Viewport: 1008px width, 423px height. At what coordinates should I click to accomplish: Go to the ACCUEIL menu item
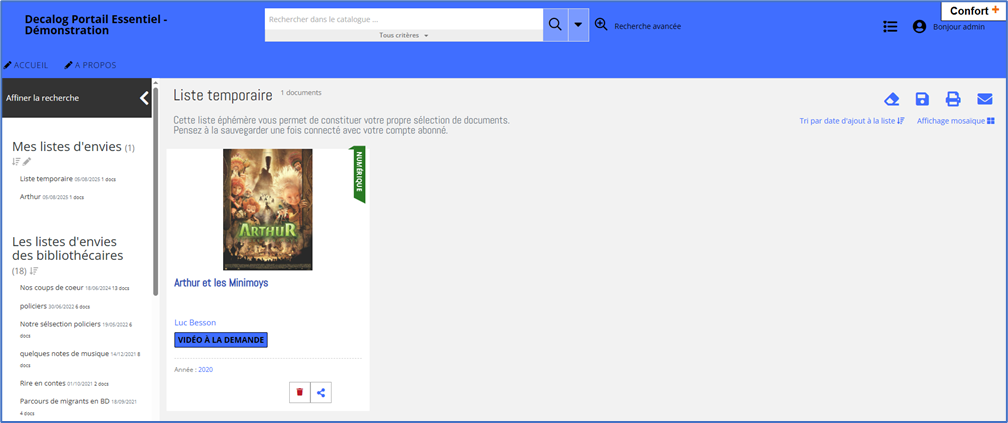26,65
